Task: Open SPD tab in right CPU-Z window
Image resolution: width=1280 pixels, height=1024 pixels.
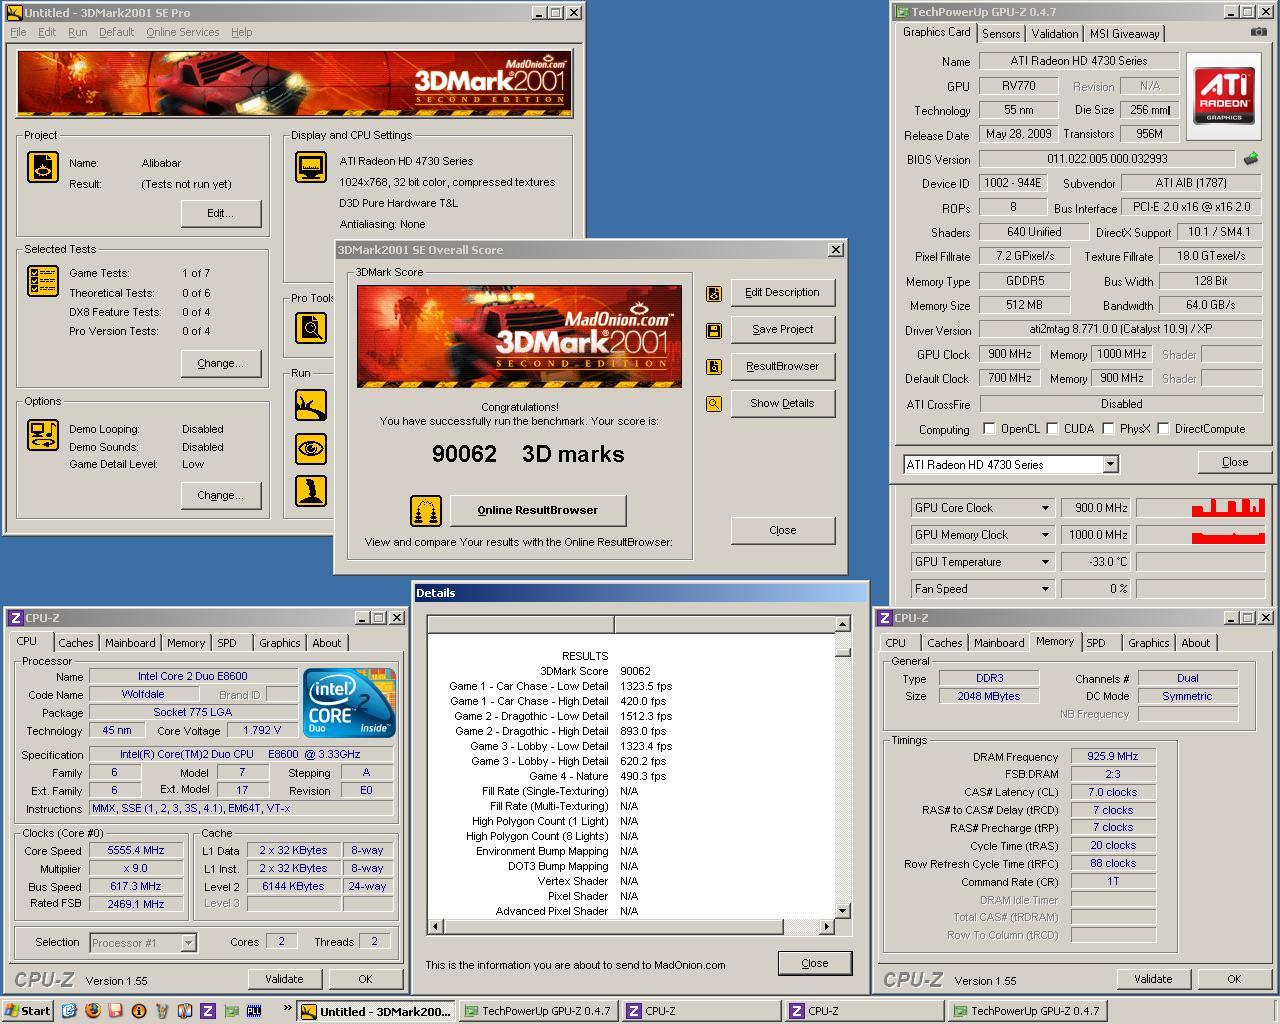Action: pyautogui.click(x=1096, y=643)
